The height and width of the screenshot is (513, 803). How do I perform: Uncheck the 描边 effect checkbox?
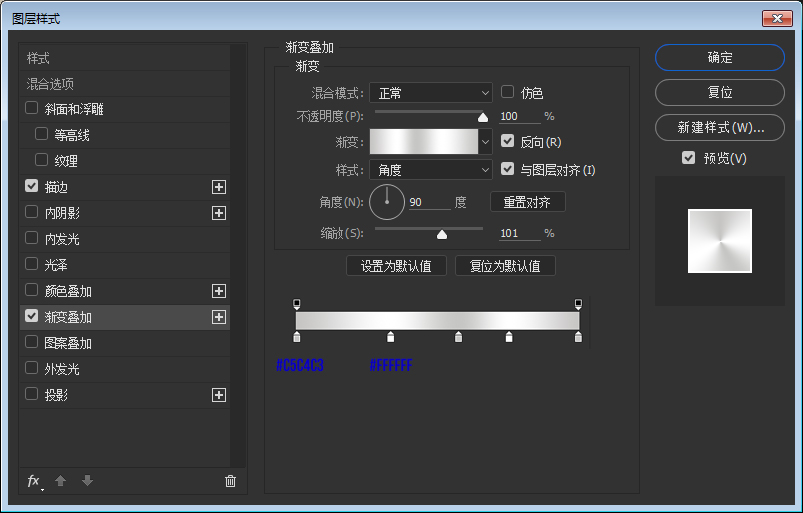(x=32, y=186)
